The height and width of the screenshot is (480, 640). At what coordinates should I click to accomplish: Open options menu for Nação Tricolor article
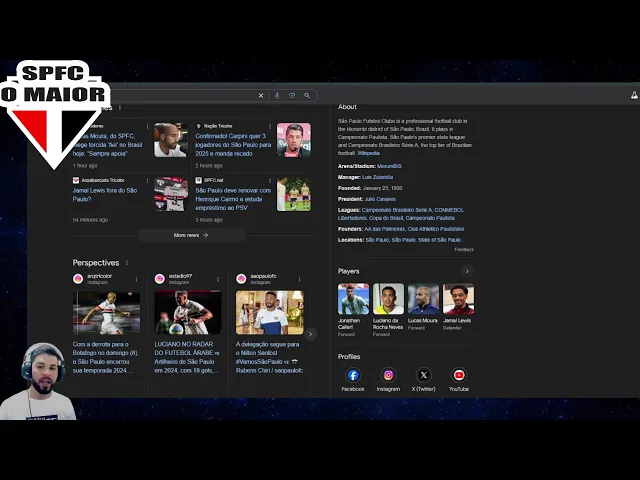[x=270, y=126]
